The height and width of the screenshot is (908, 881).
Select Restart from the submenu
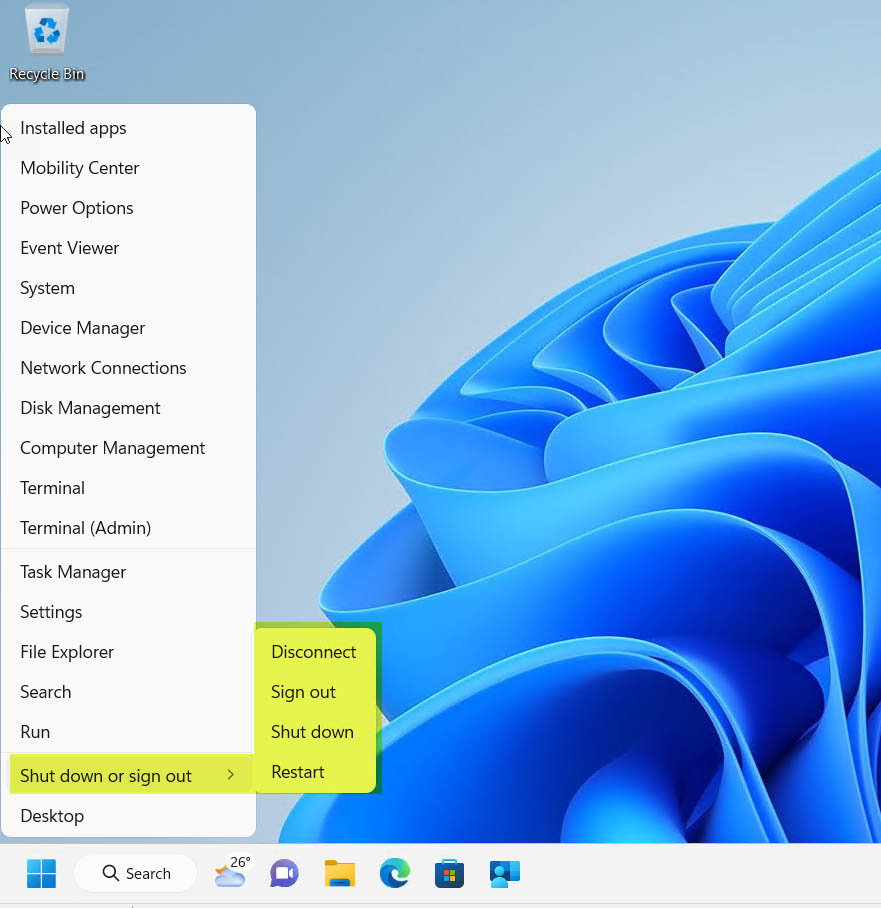(x=297, y=771)
